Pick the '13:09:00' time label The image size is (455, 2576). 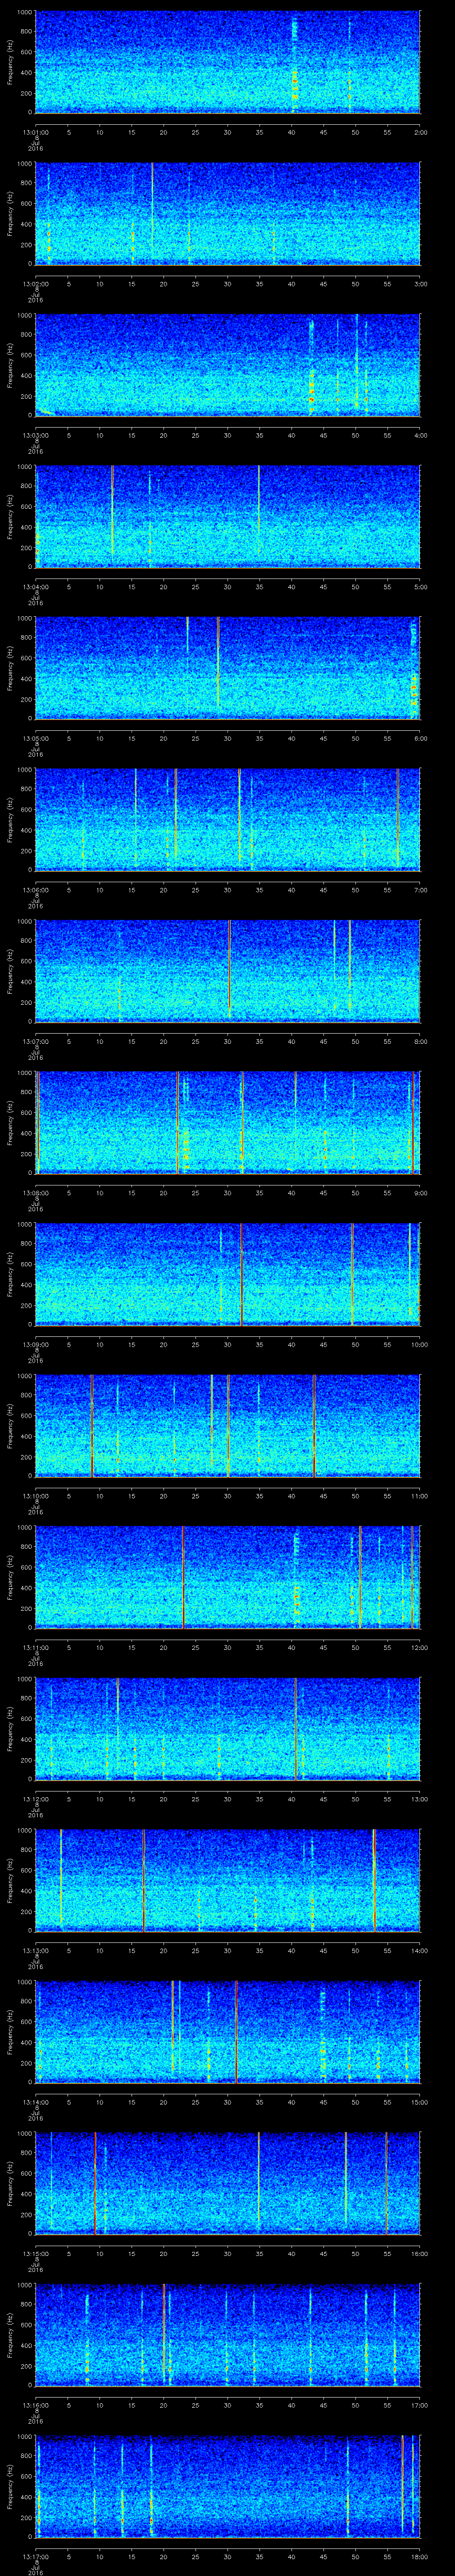coord(36,1344)
